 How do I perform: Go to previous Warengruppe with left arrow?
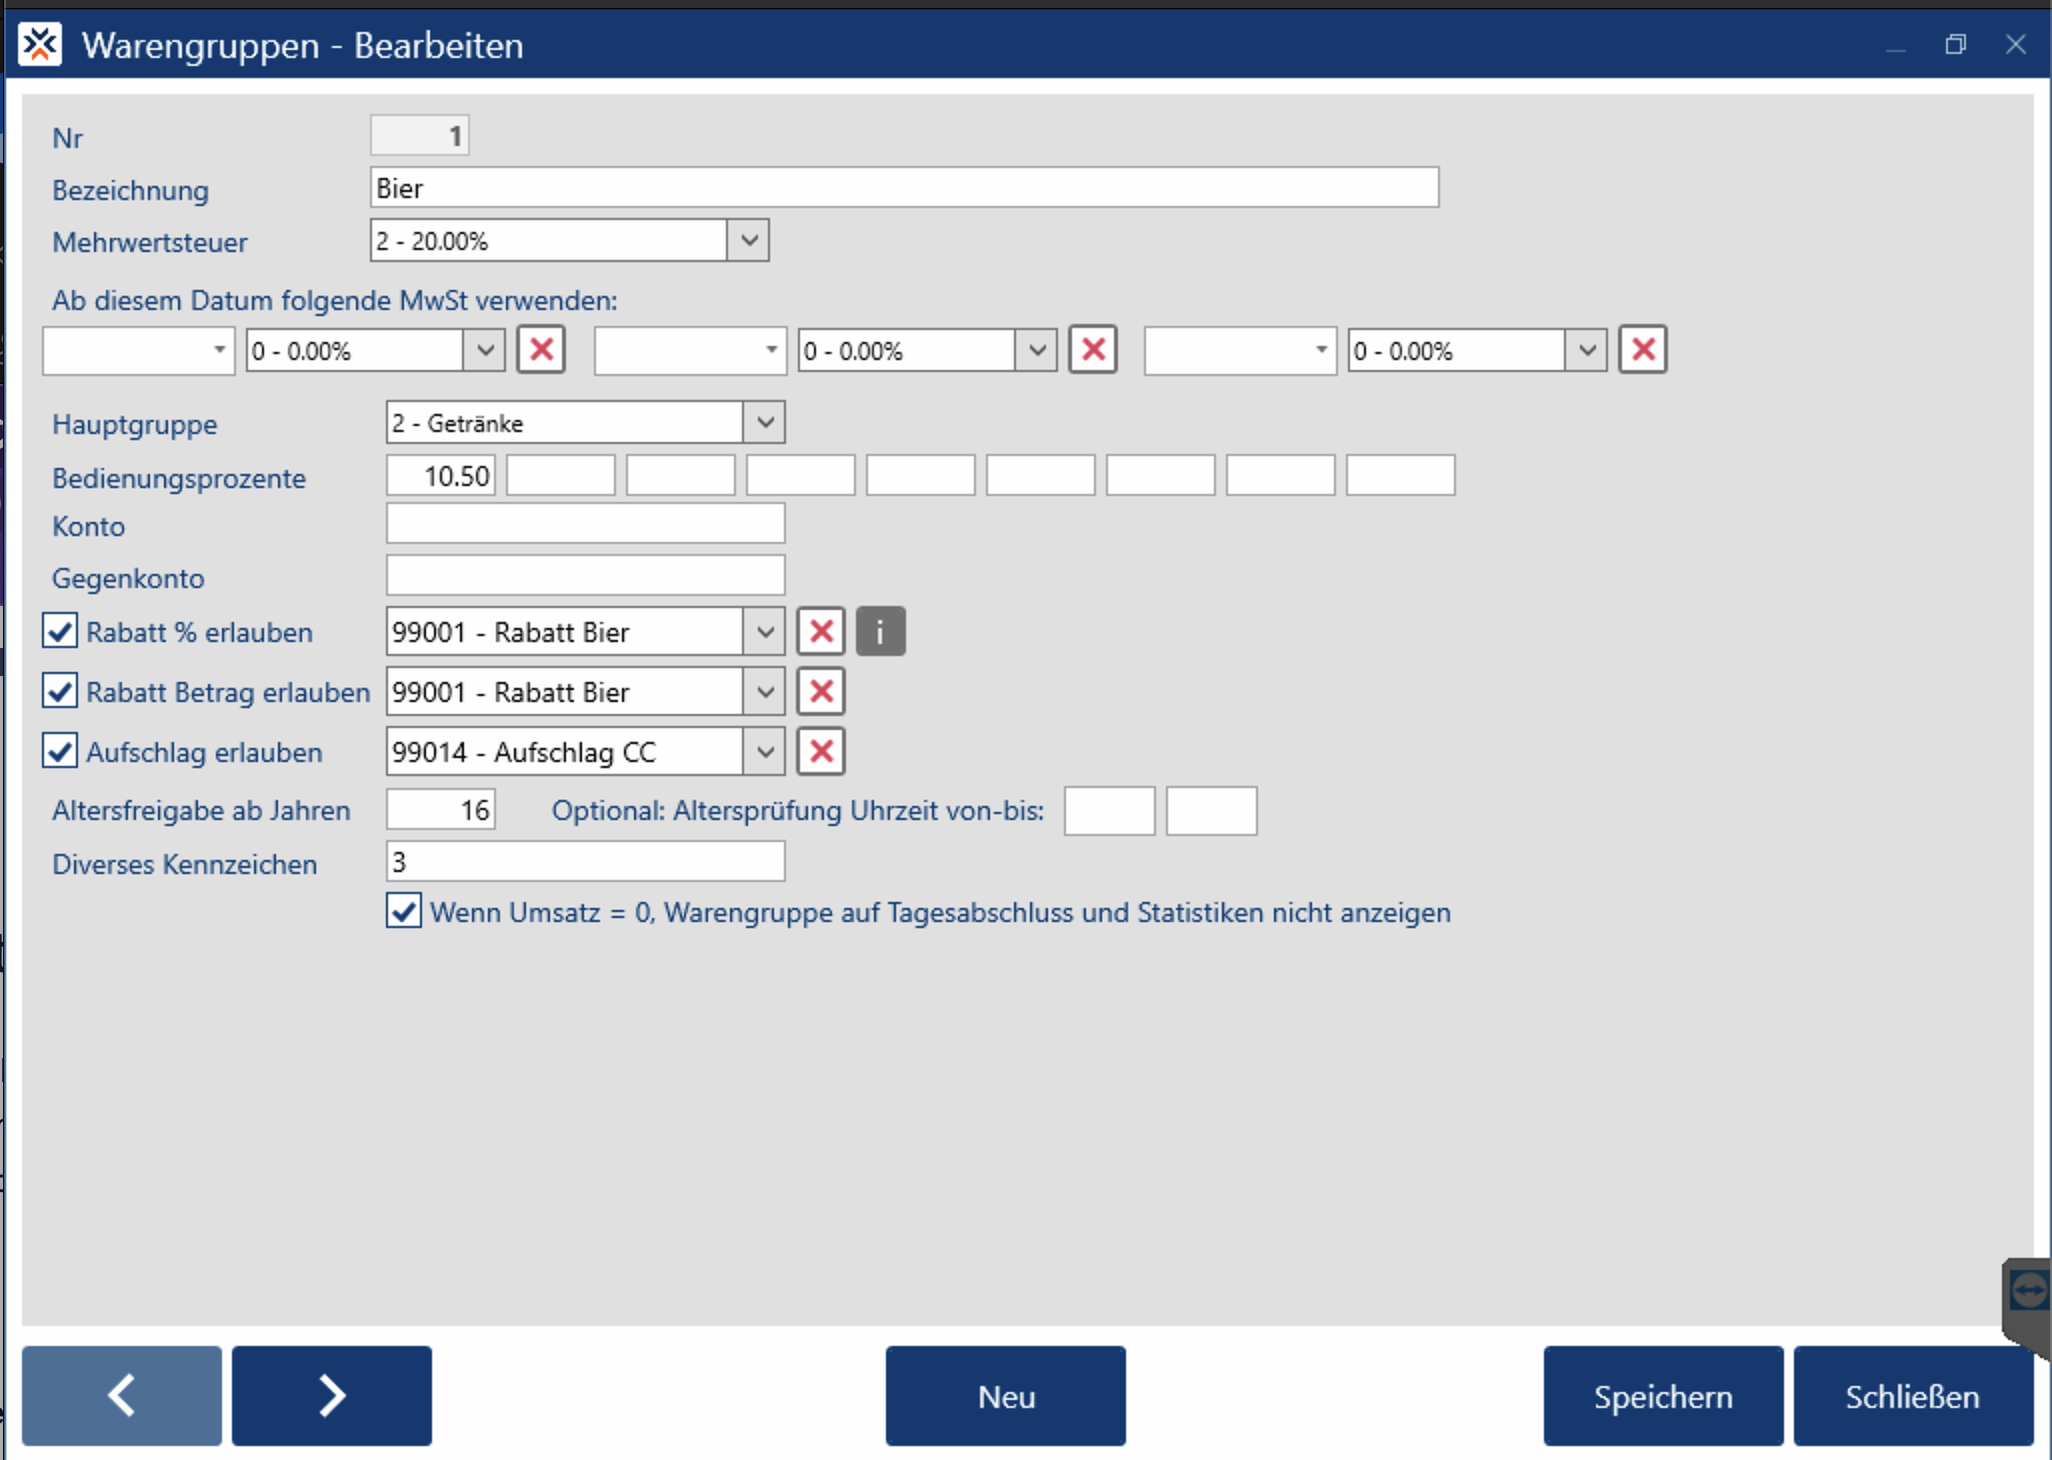(x=122, y=1395)
